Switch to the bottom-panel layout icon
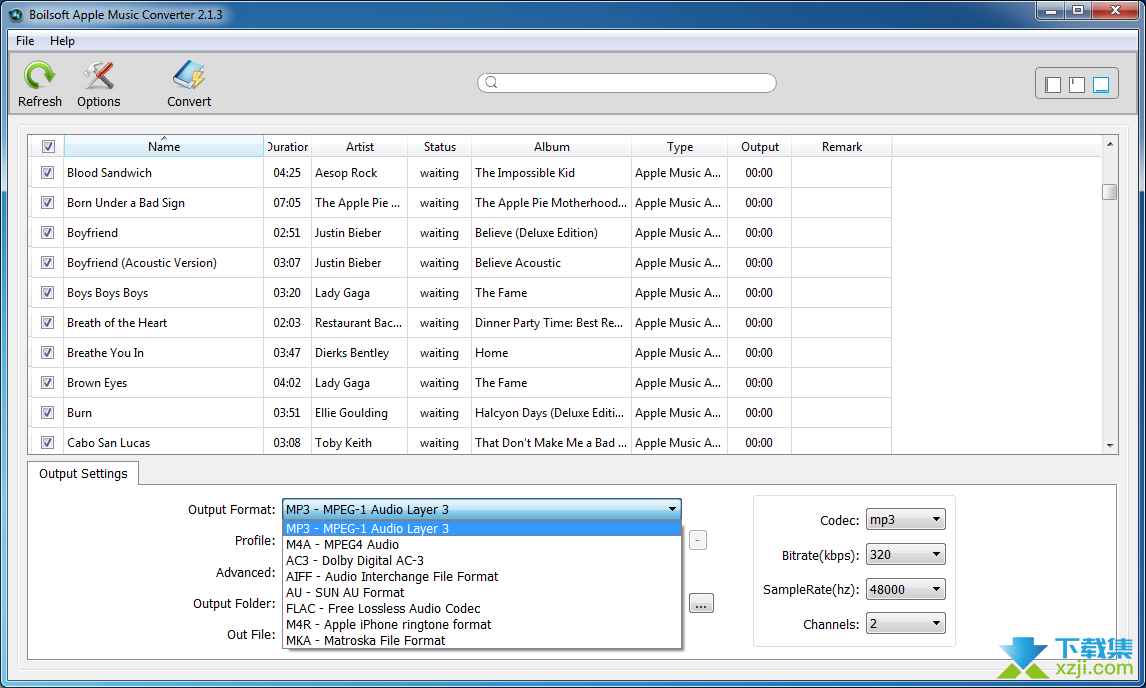 pyautogui.click(x=1101, y=85)
